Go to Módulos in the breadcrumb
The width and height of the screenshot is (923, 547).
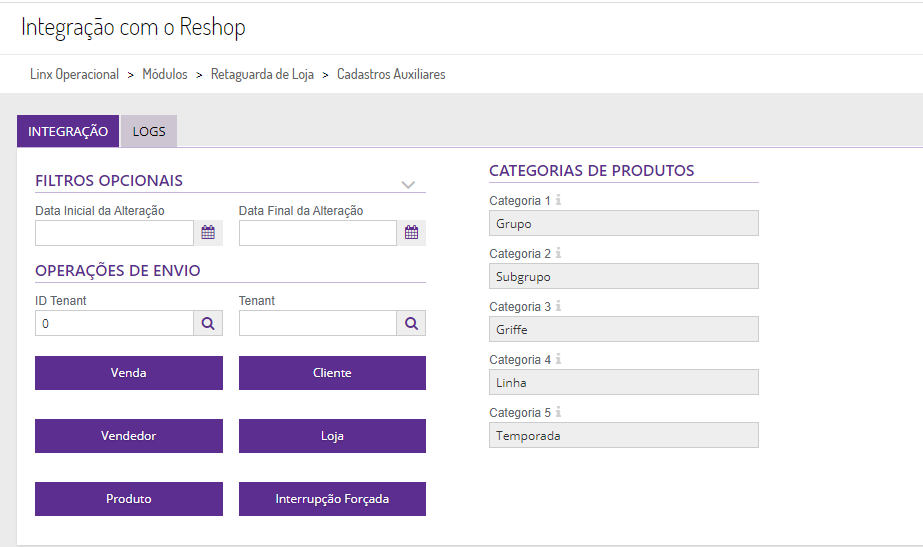(165, 75)
